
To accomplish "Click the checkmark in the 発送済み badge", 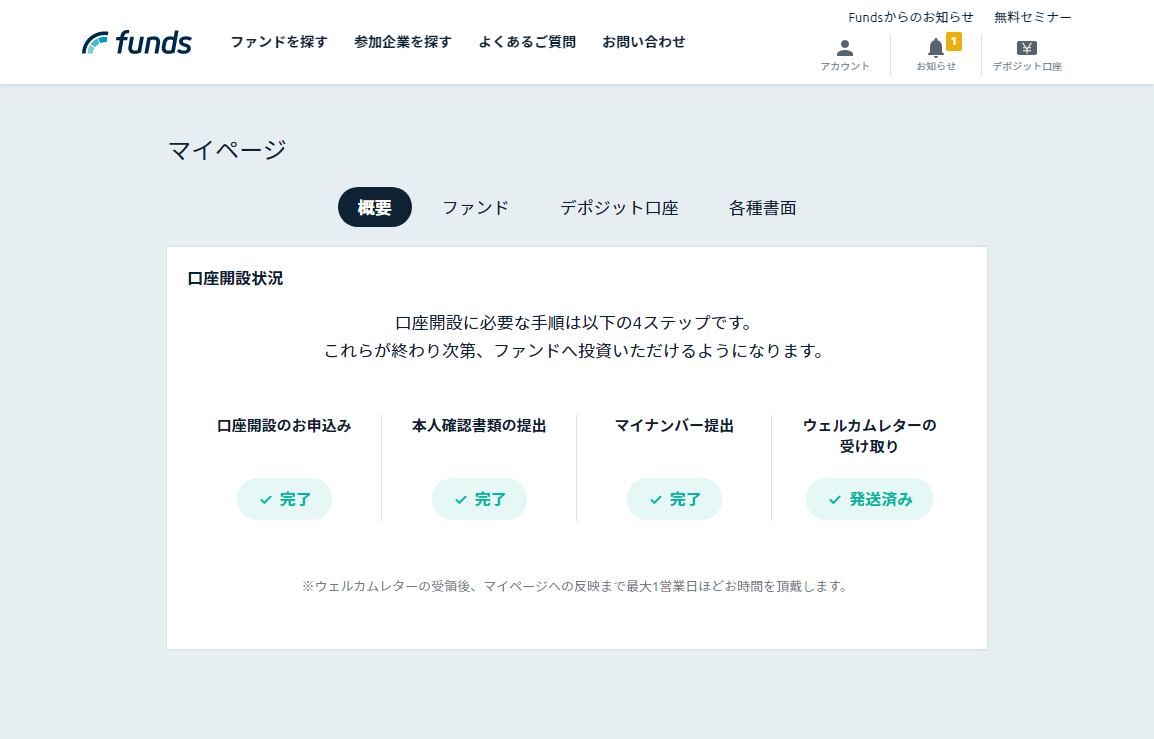I will 835,500.
